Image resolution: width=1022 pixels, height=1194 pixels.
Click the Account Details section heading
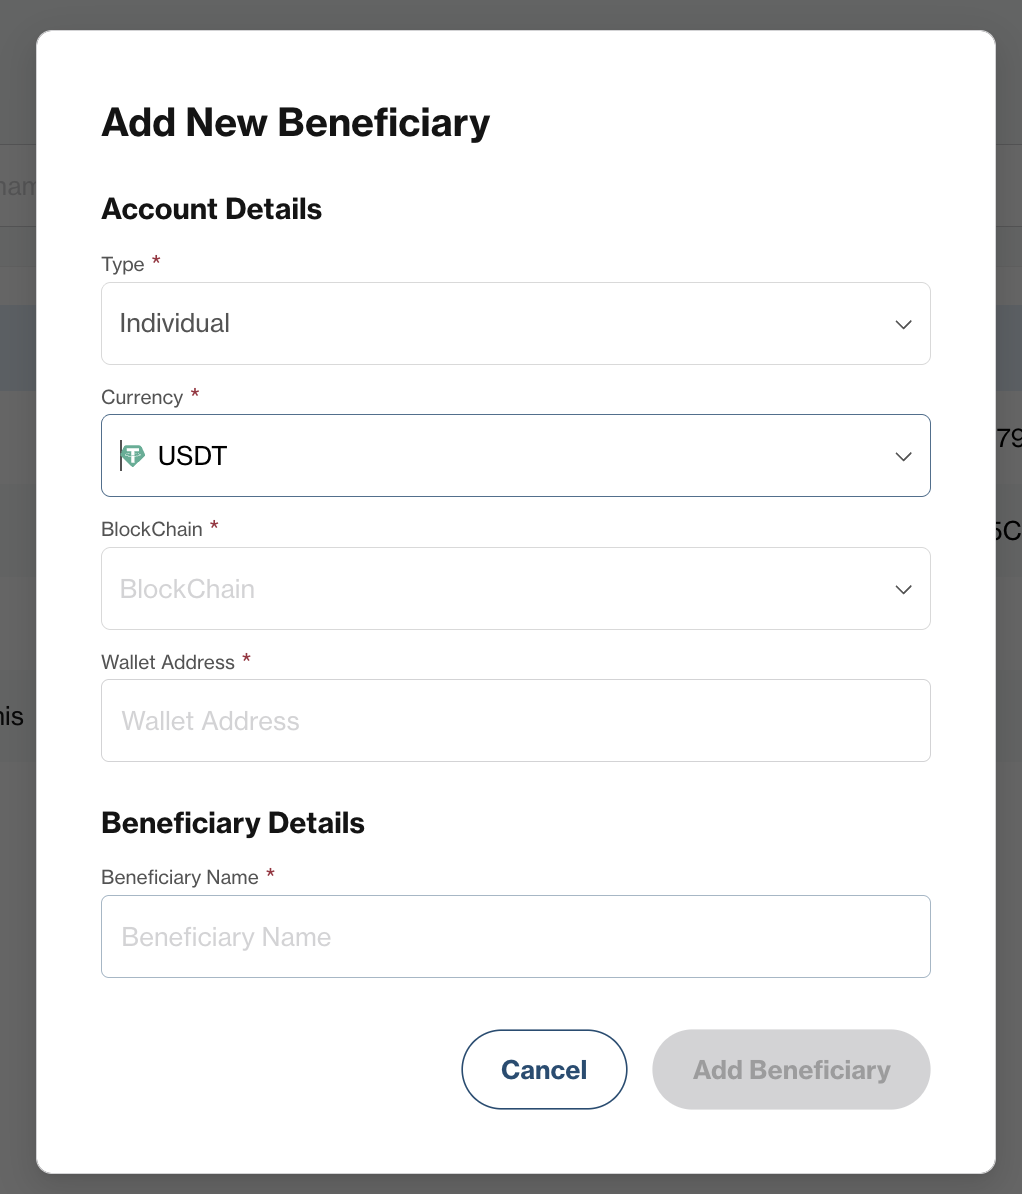click(x=212, y=209)
